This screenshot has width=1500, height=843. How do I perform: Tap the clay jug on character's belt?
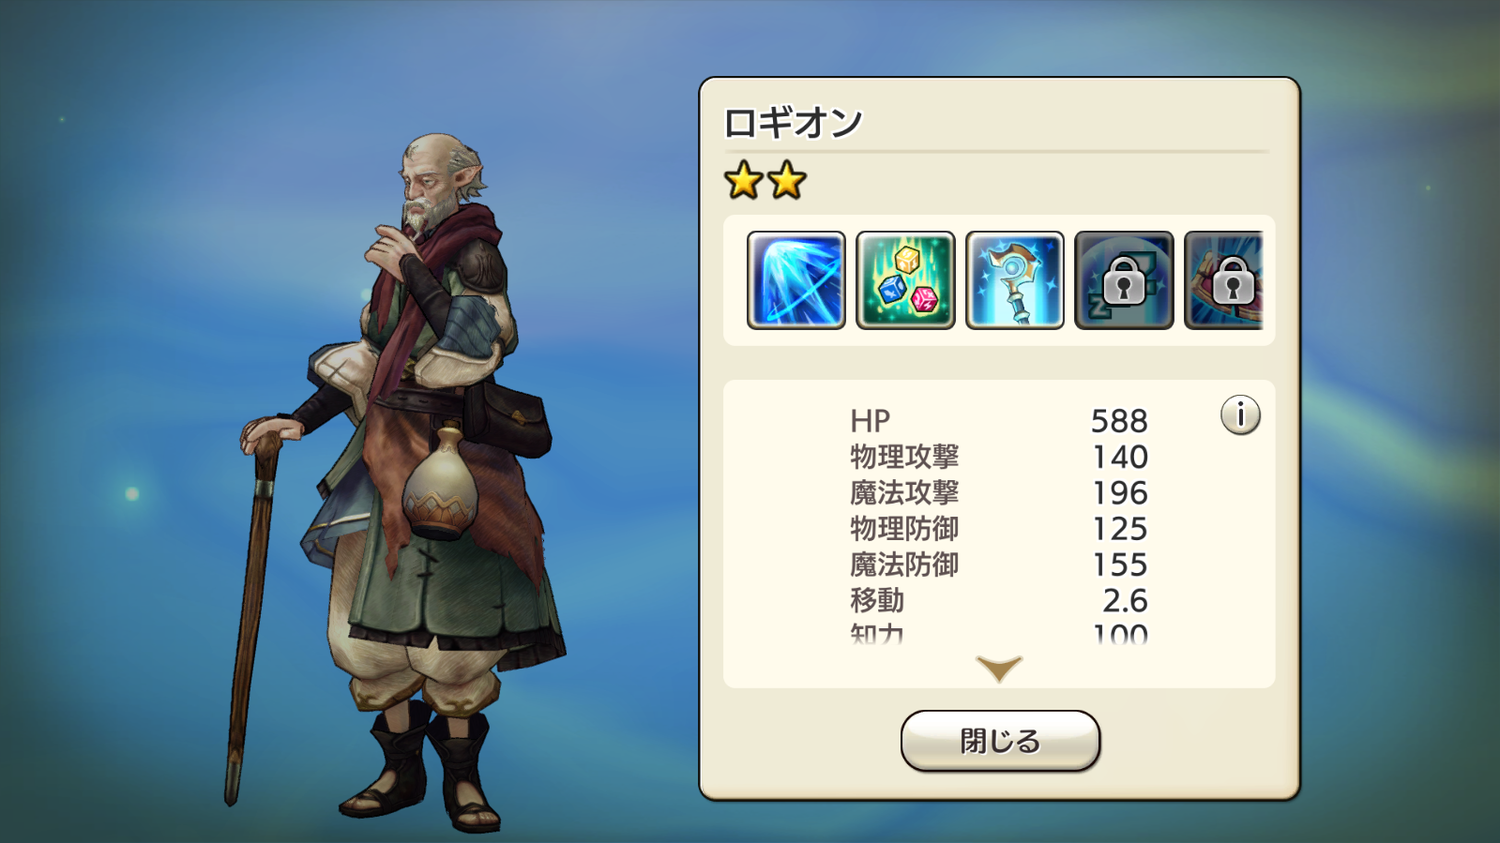(441, 484)
